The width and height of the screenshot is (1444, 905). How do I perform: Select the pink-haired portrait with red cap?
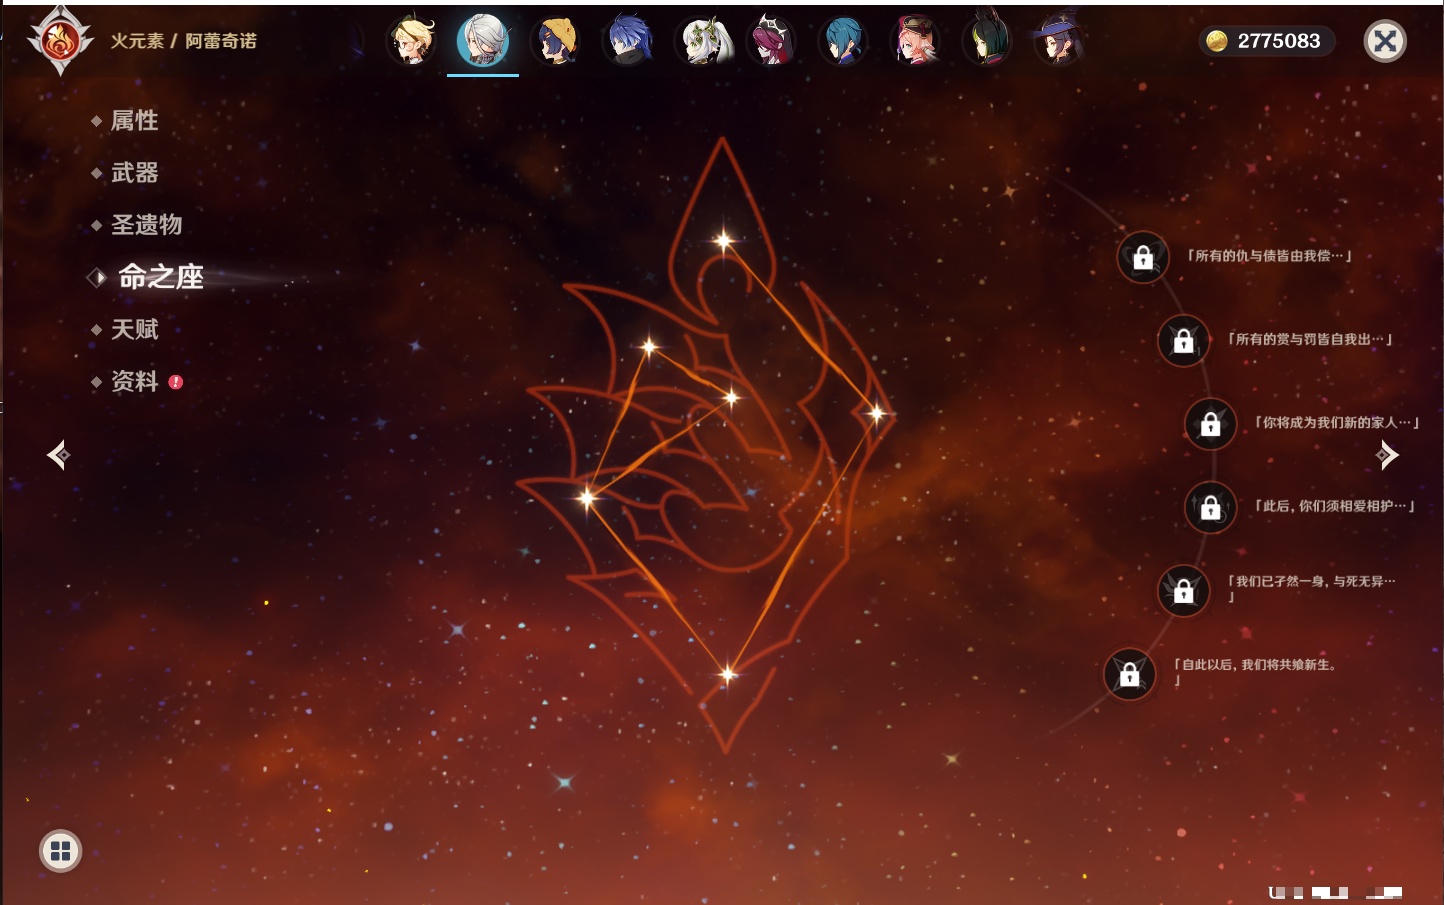click(x=916, y=41)
